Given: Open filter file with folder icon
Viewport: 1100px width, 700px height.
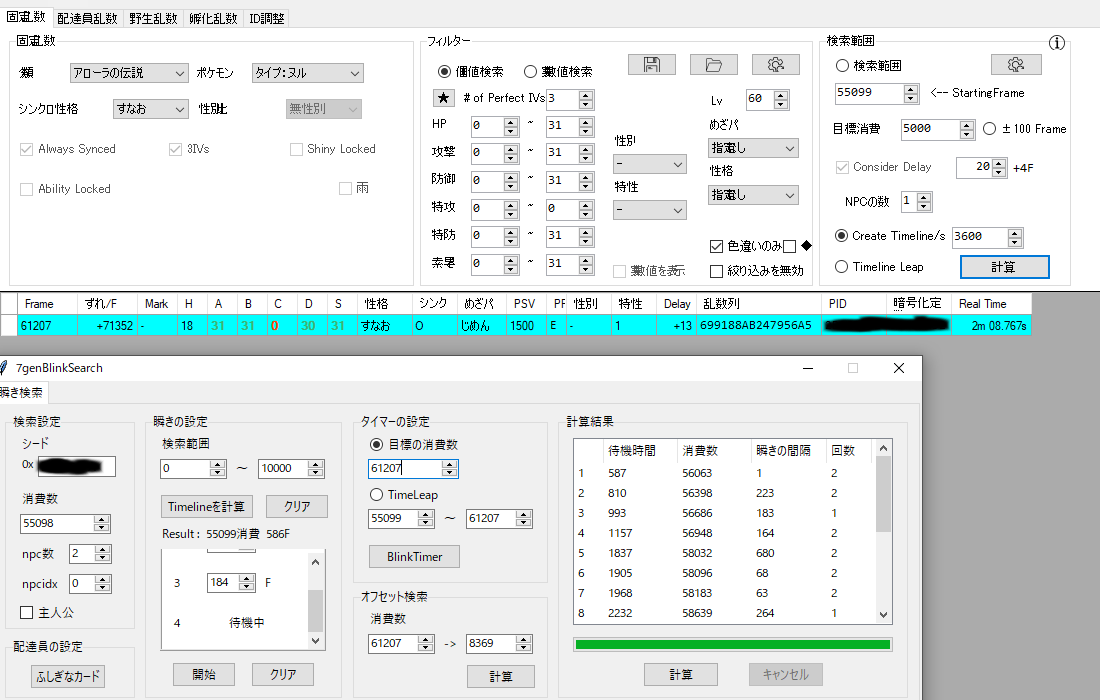Looking at the screenshot, I should 713,65.
